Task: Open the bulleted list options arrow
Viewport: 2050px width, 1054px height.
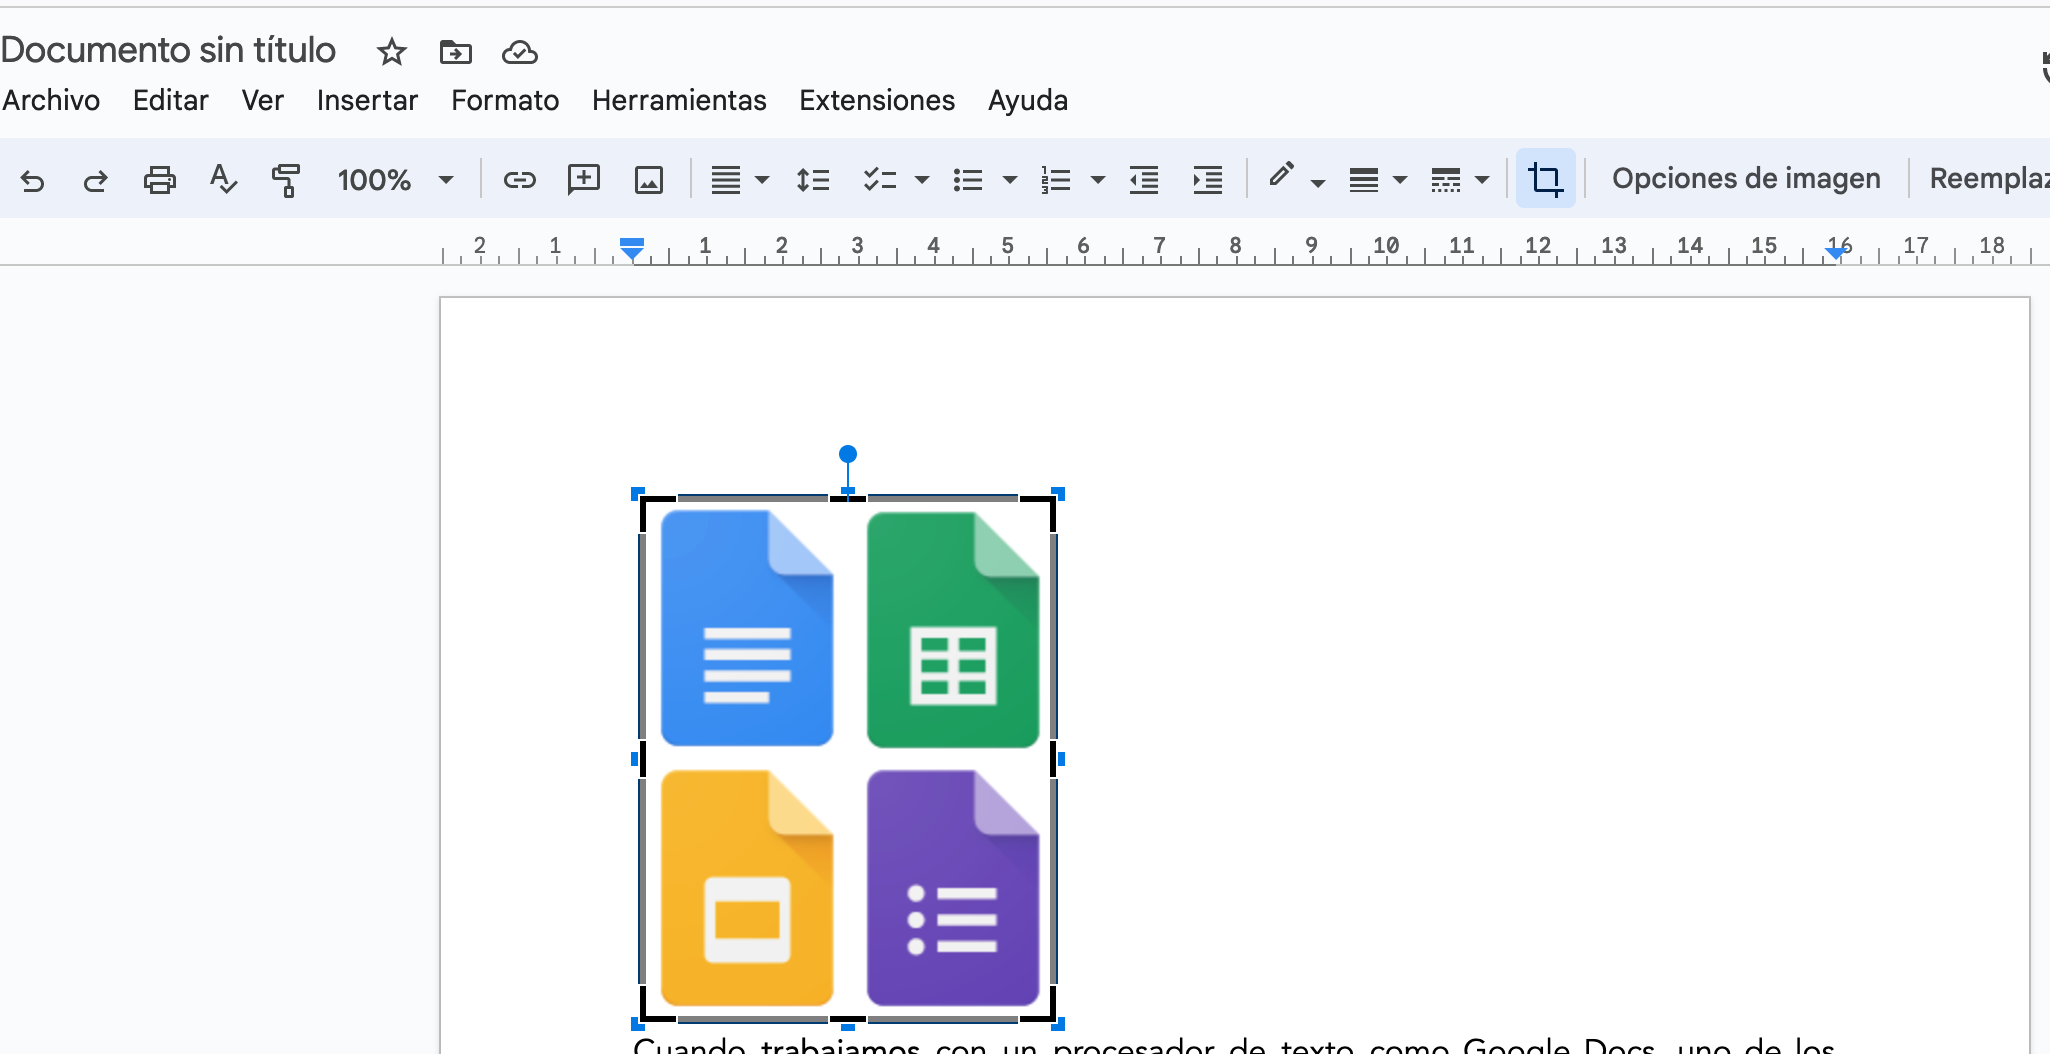Action: 1010,180
